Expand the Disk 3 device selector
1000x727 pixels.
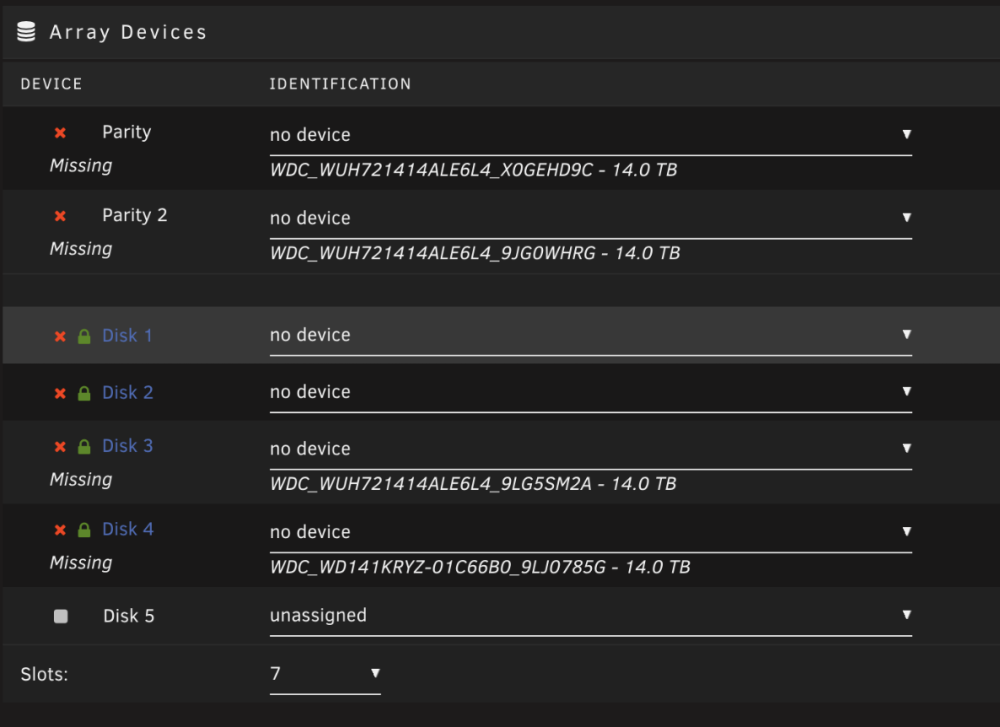pyautogui.click(x=591, y=449)
